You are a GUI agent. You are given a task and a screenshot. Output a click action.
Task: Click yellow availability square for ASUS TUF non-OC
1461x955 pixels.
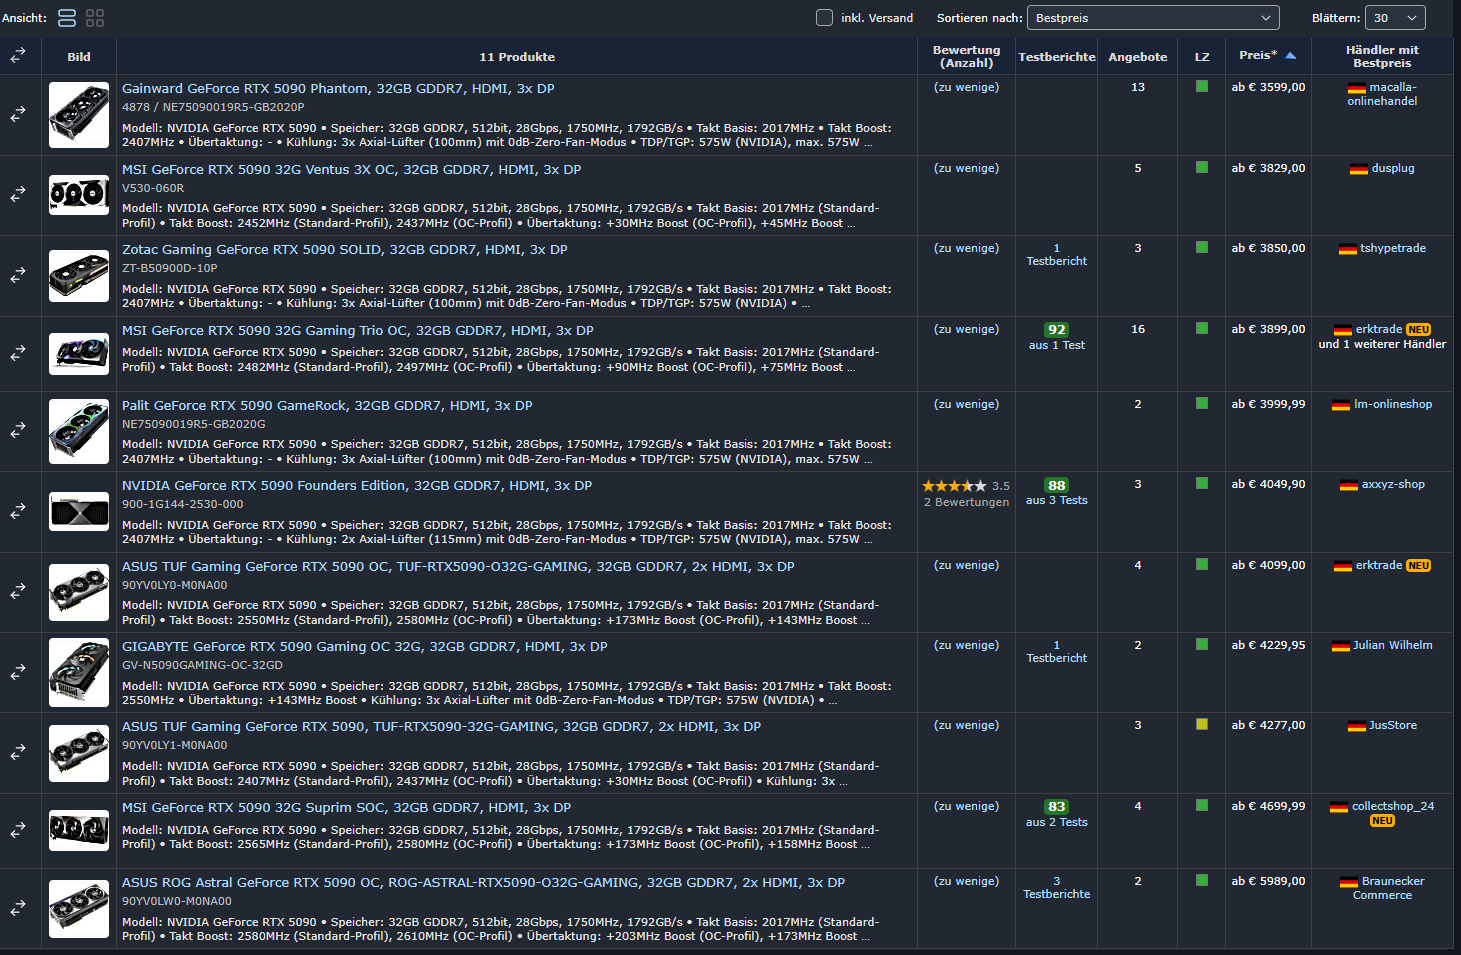[x=1202, y=725]
